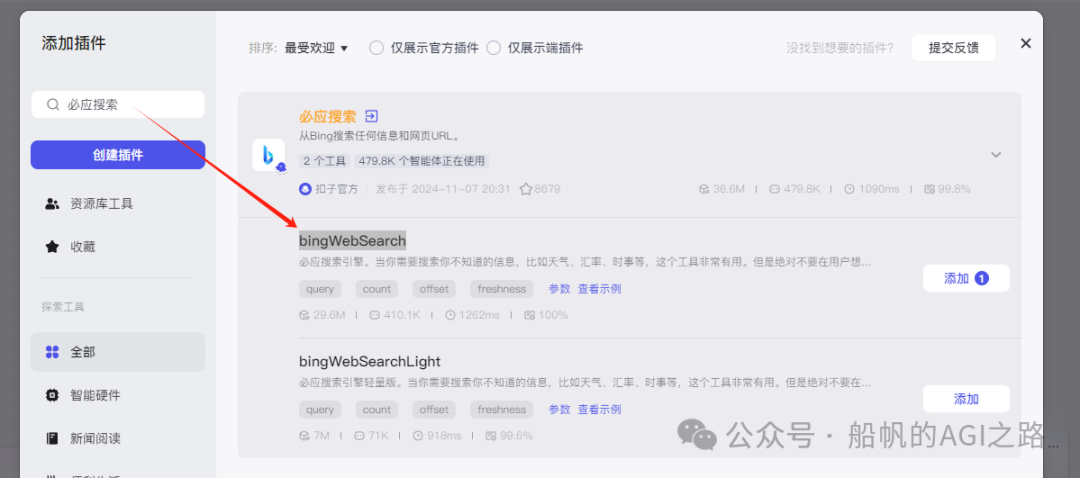Click the 99.8% success rate icon

[929, 189]
